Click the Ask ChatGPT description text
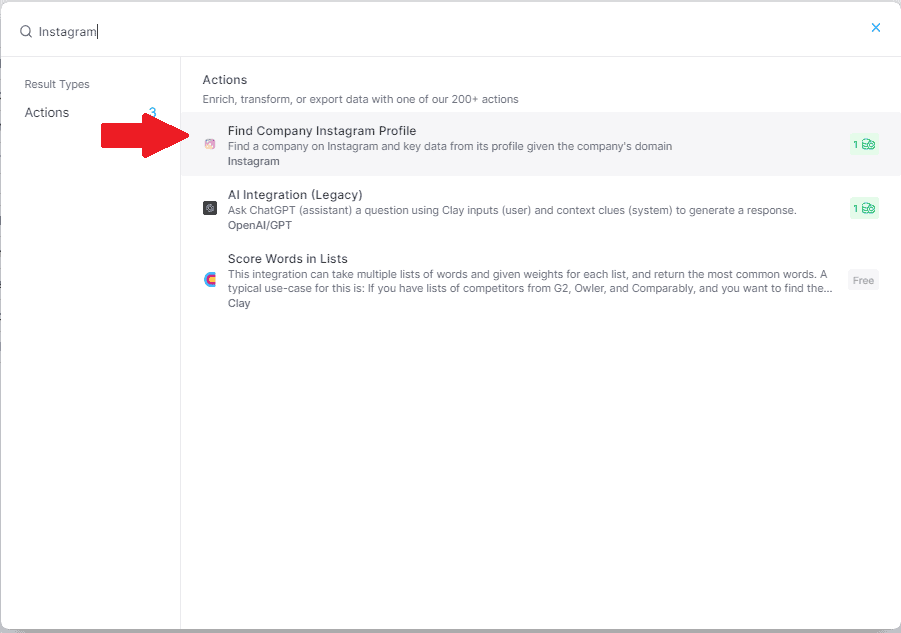Viewport: 901px width, 633px height. tap(511, 210)
